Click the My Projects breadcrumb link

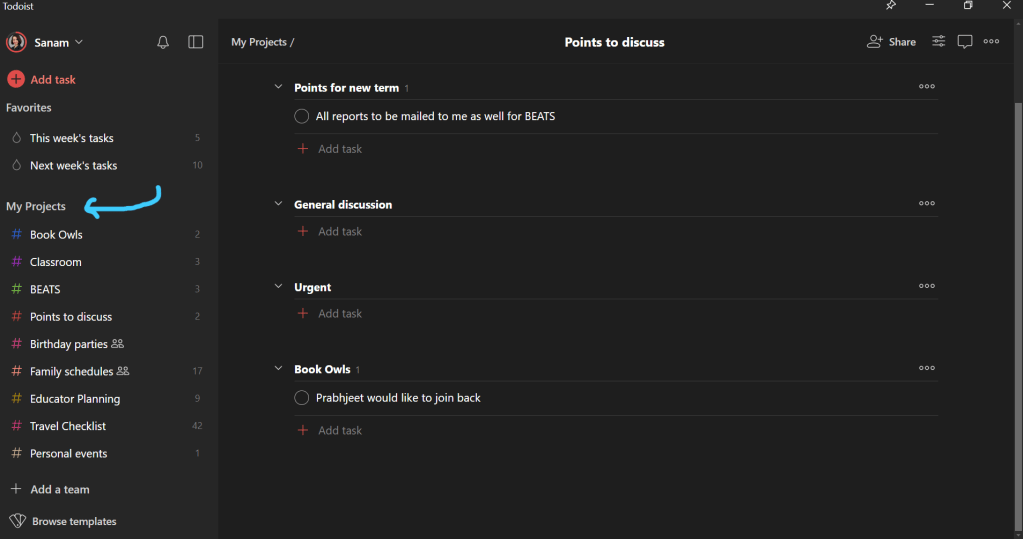coord(259,42)
